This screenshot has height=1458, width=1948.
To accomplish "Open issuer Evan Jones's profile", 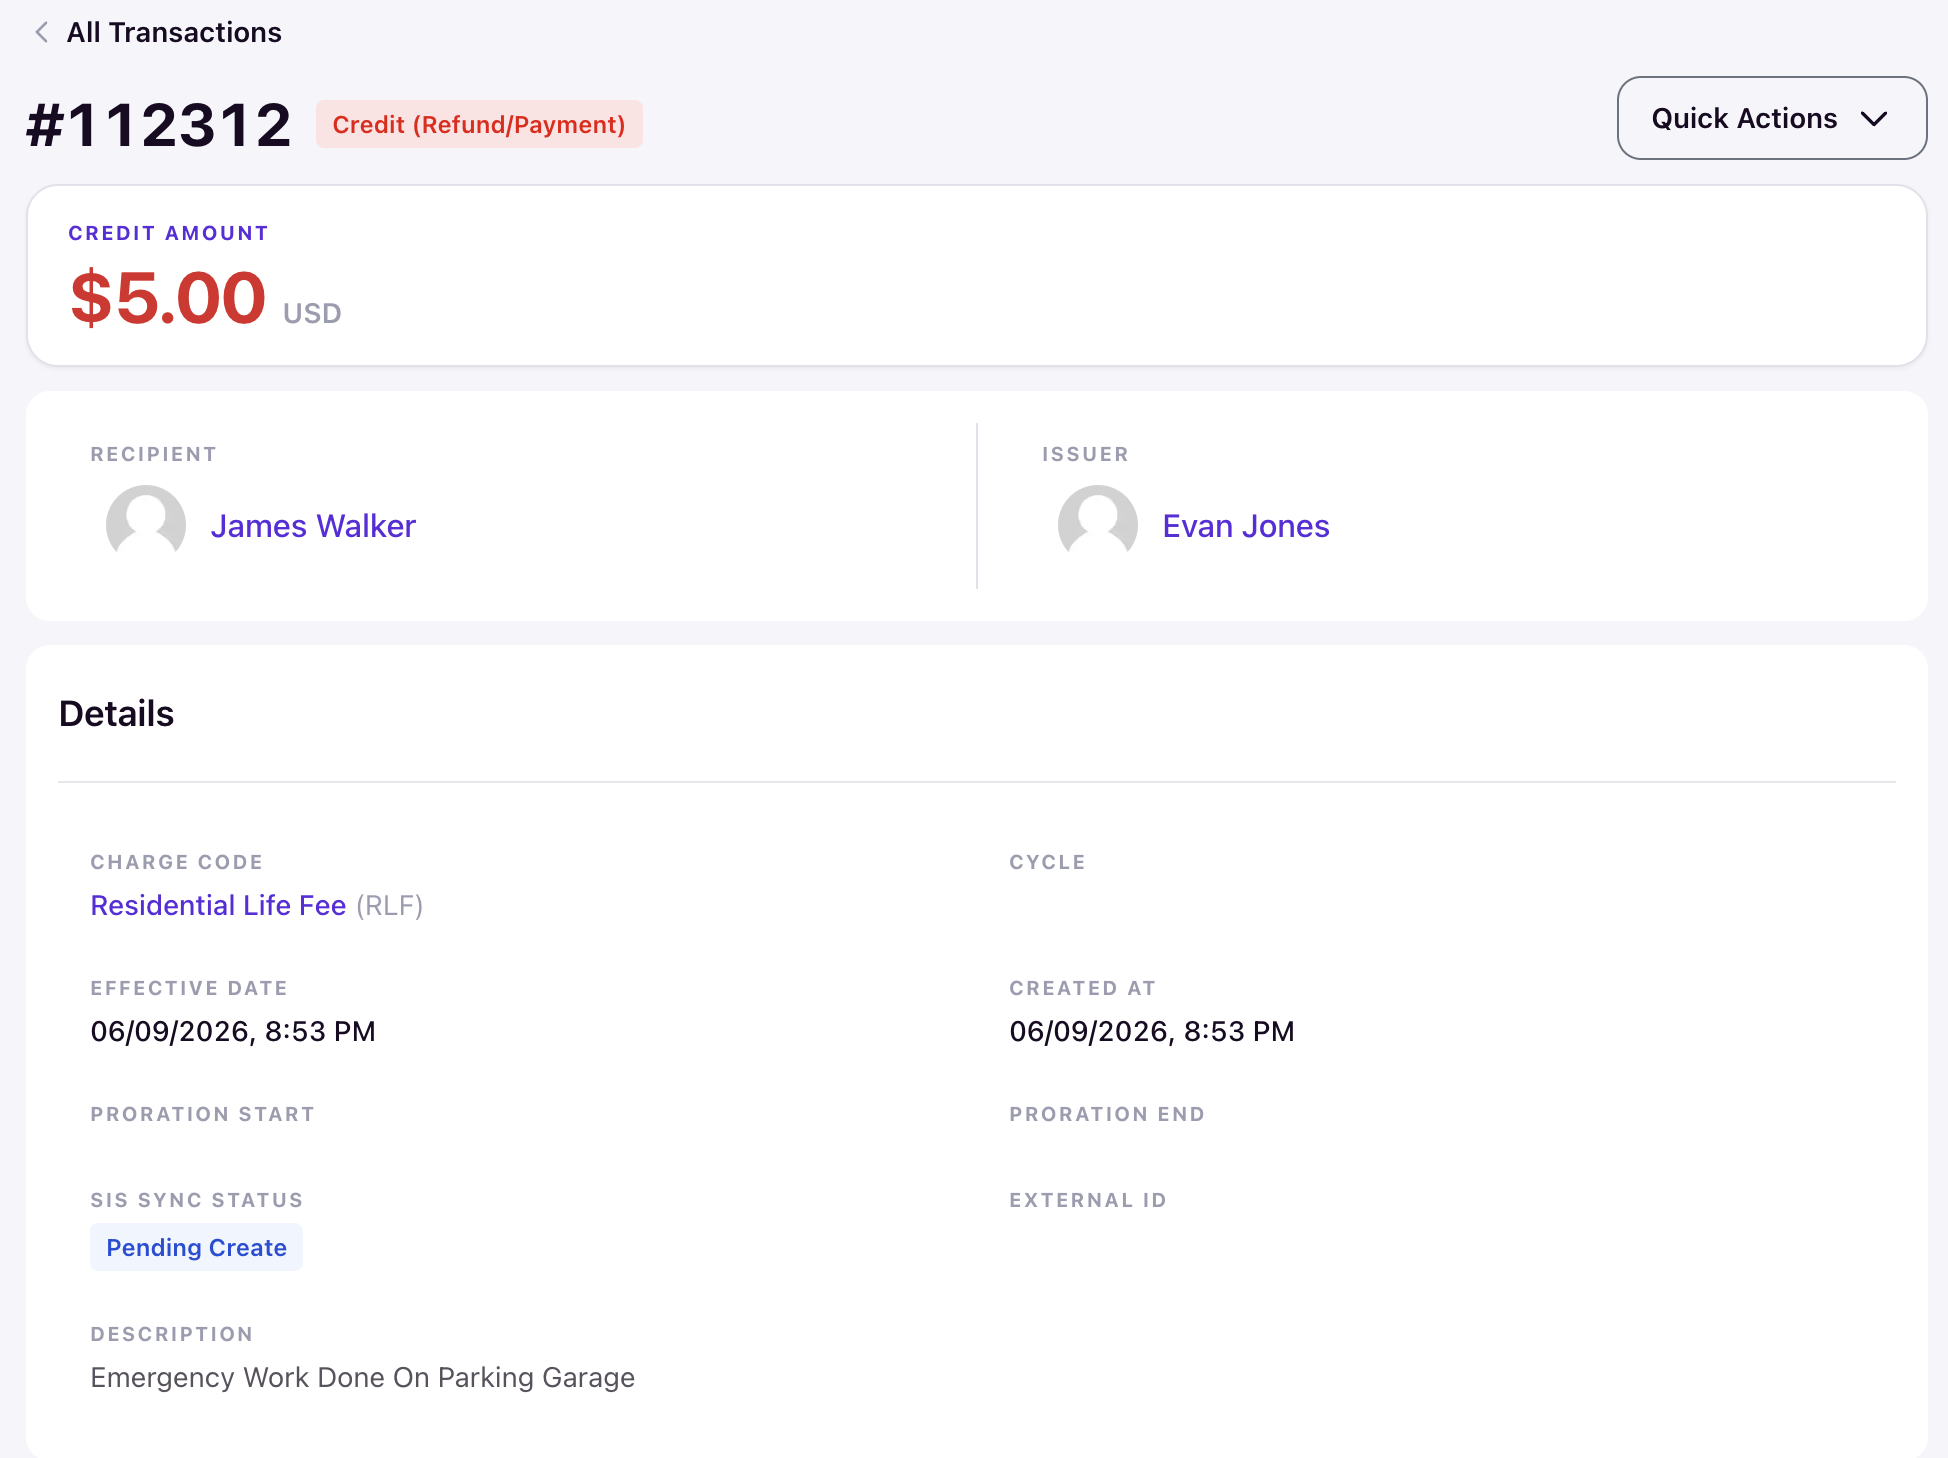I will [x=1246, y=526].
